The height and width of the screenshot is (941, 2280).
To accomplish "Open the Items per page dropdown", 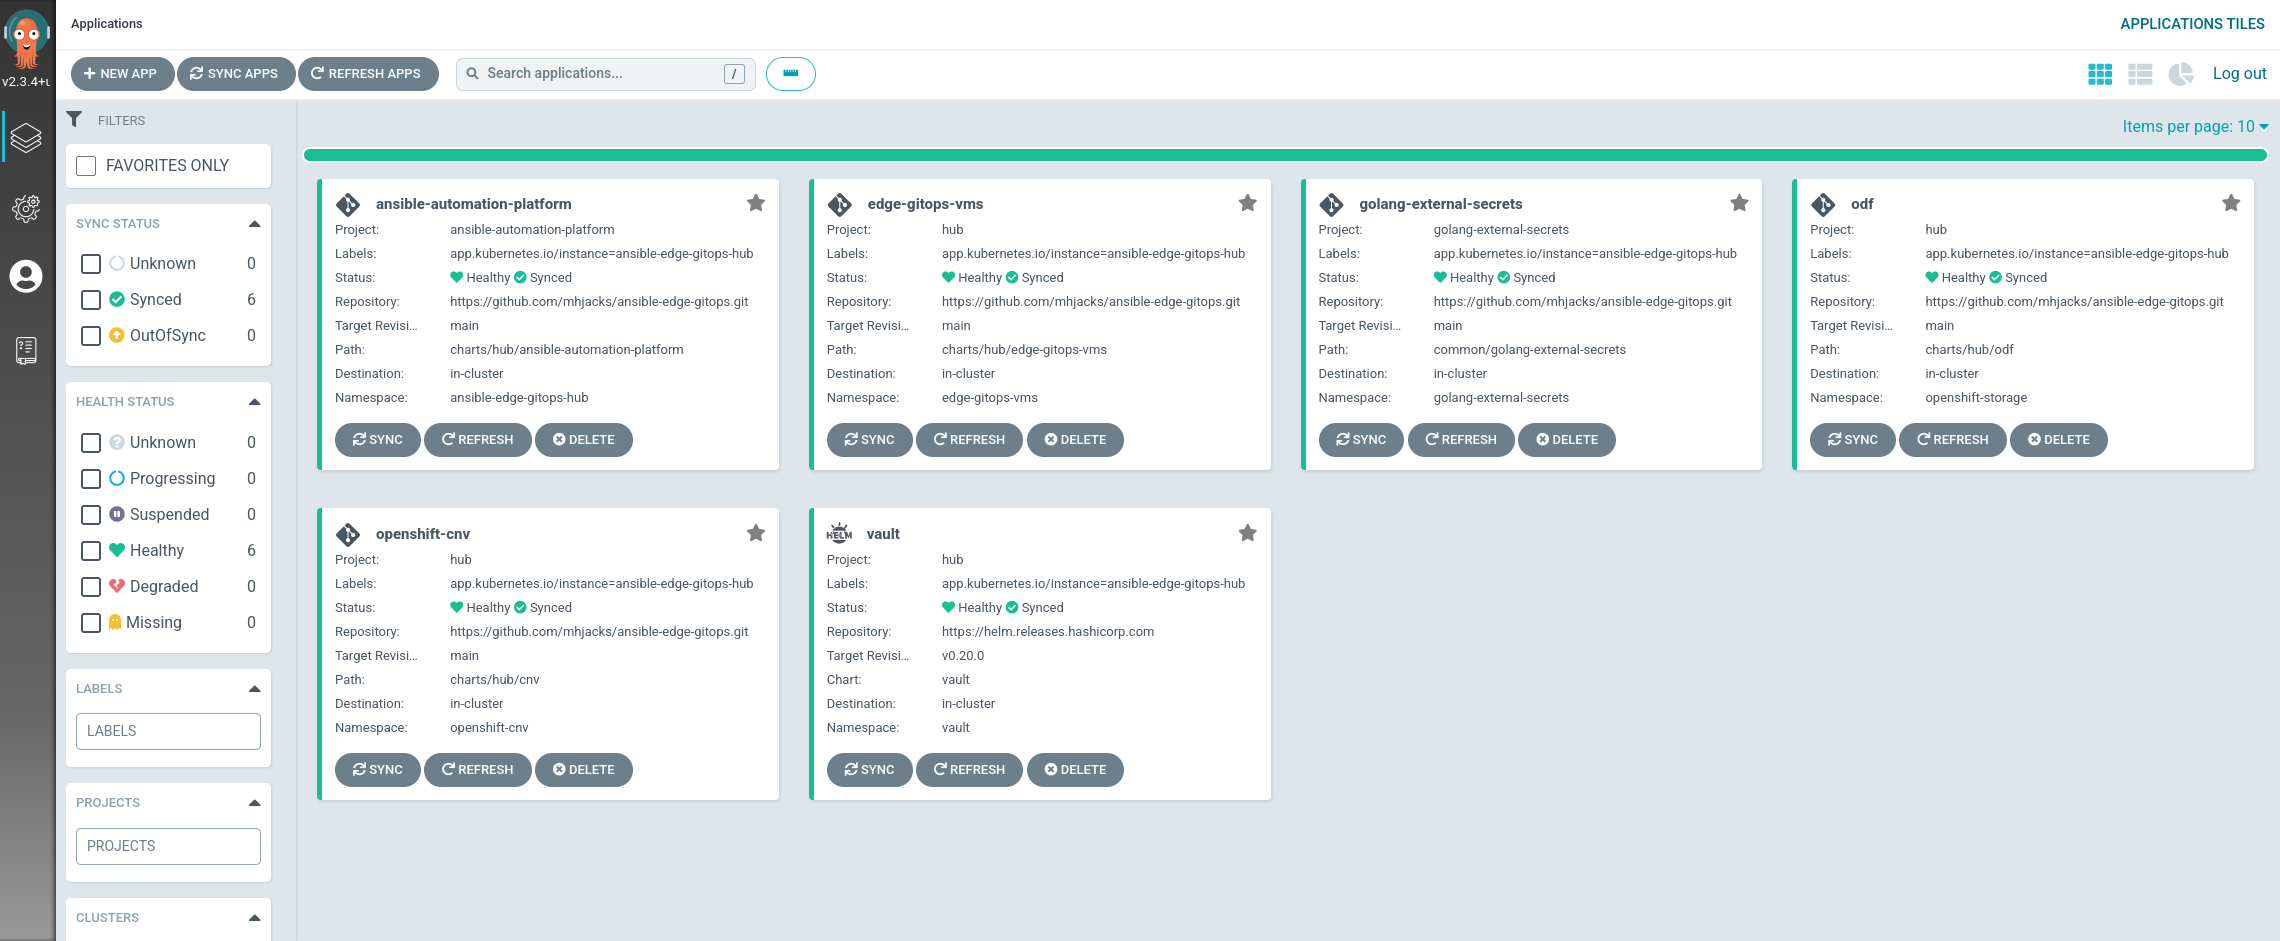I will [2195, 127].
